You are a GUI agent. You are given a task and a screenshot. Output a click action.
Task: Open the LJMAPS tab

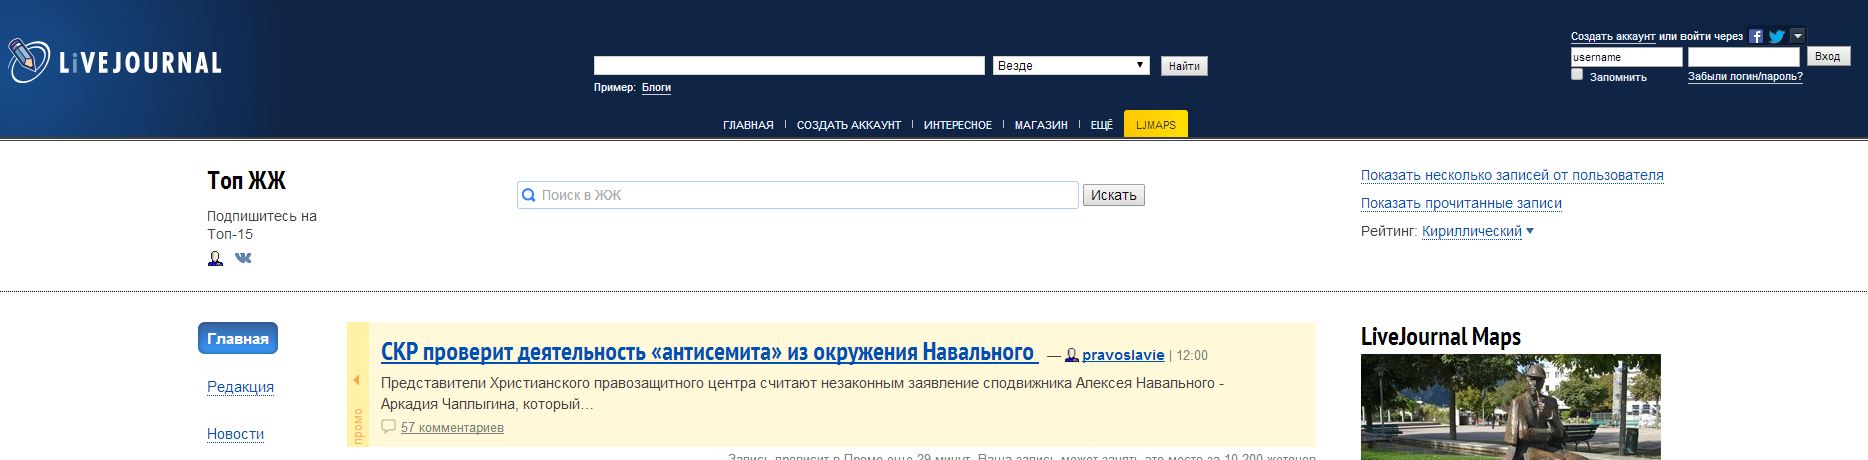pyautogui.click(x=1156, y=124)
